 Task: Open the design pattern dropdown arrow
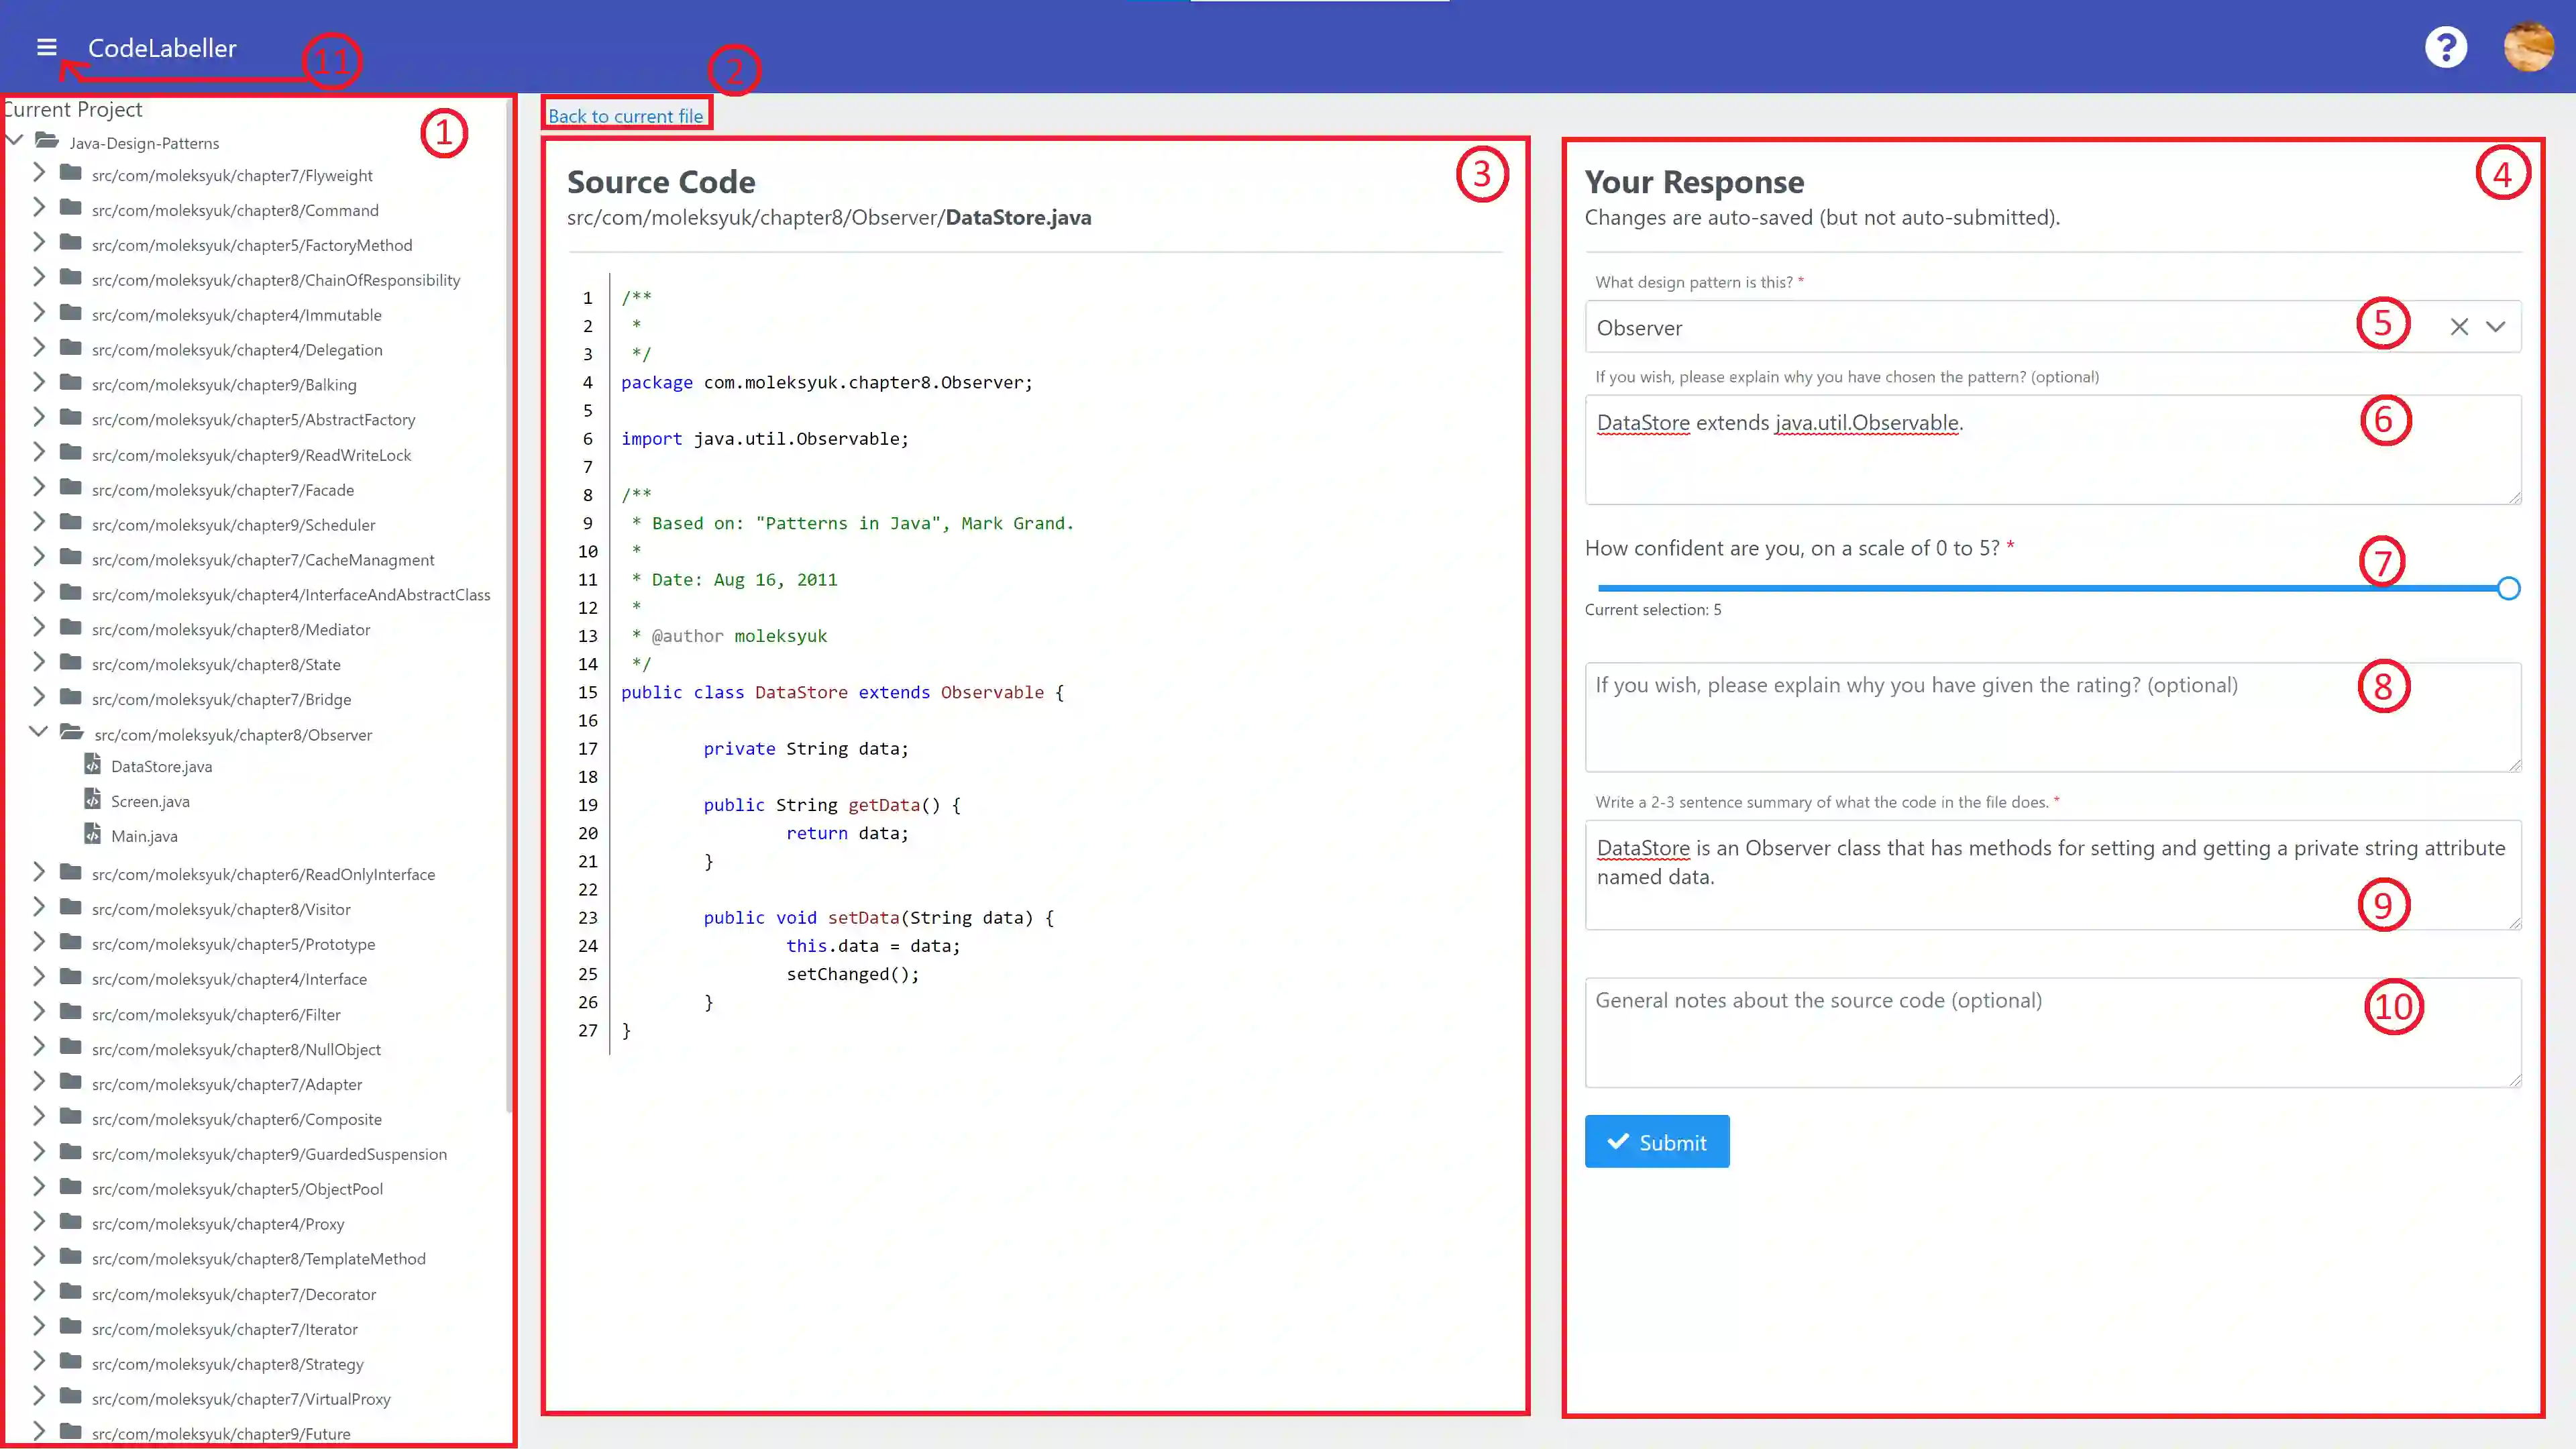coord(2496,327)
